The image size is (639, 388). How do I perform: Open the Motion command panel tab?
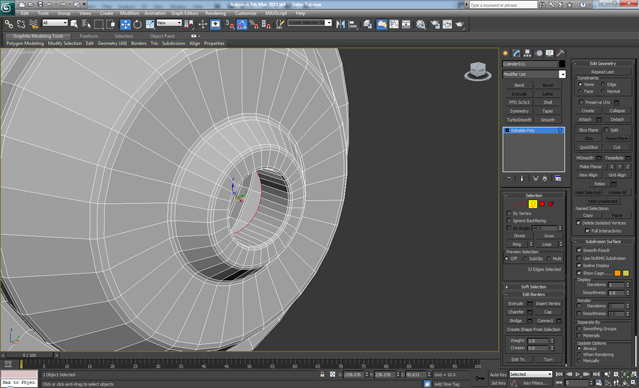539,53
